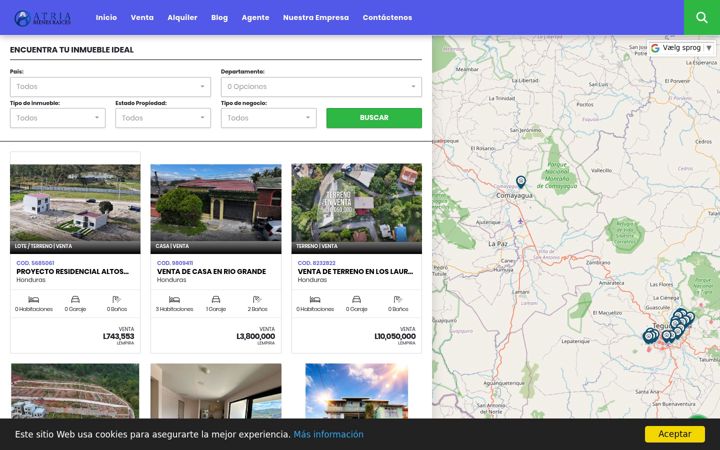
Task: Click property code COD. 8232822
Action: [316, 263]
